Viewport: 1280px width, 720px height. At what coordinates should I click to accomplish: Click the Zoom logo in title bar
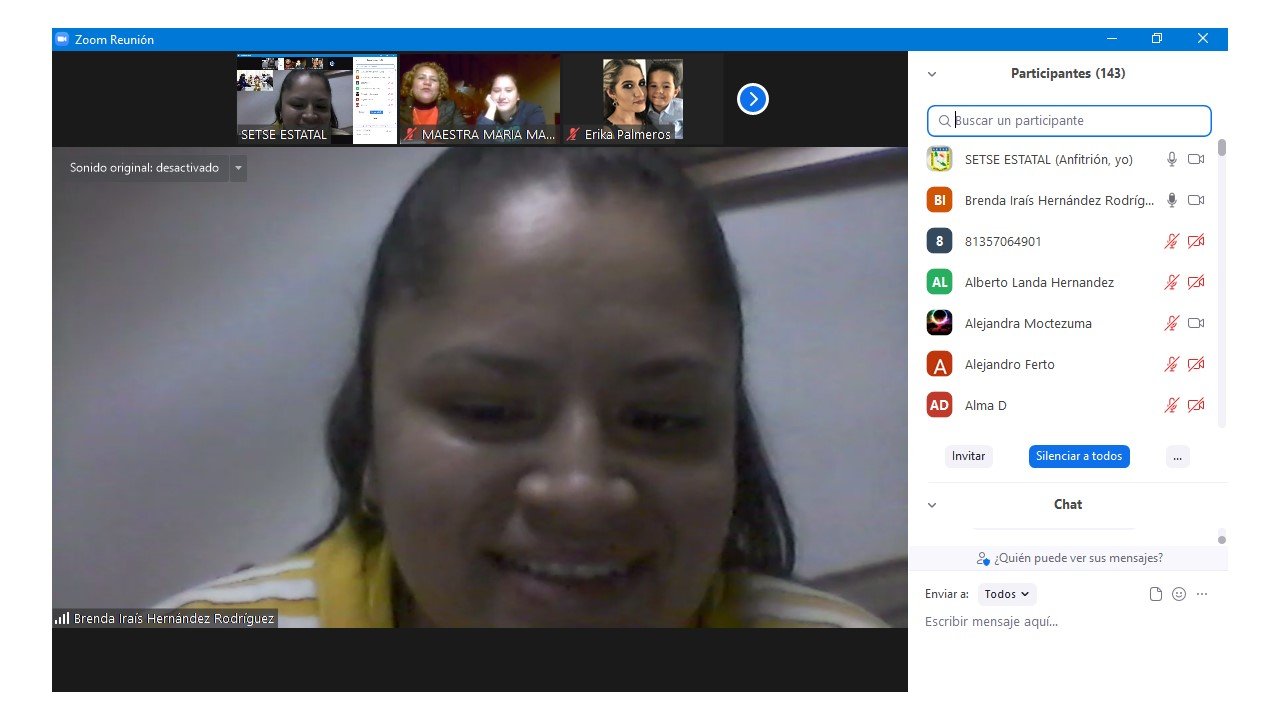coord(62,39)
